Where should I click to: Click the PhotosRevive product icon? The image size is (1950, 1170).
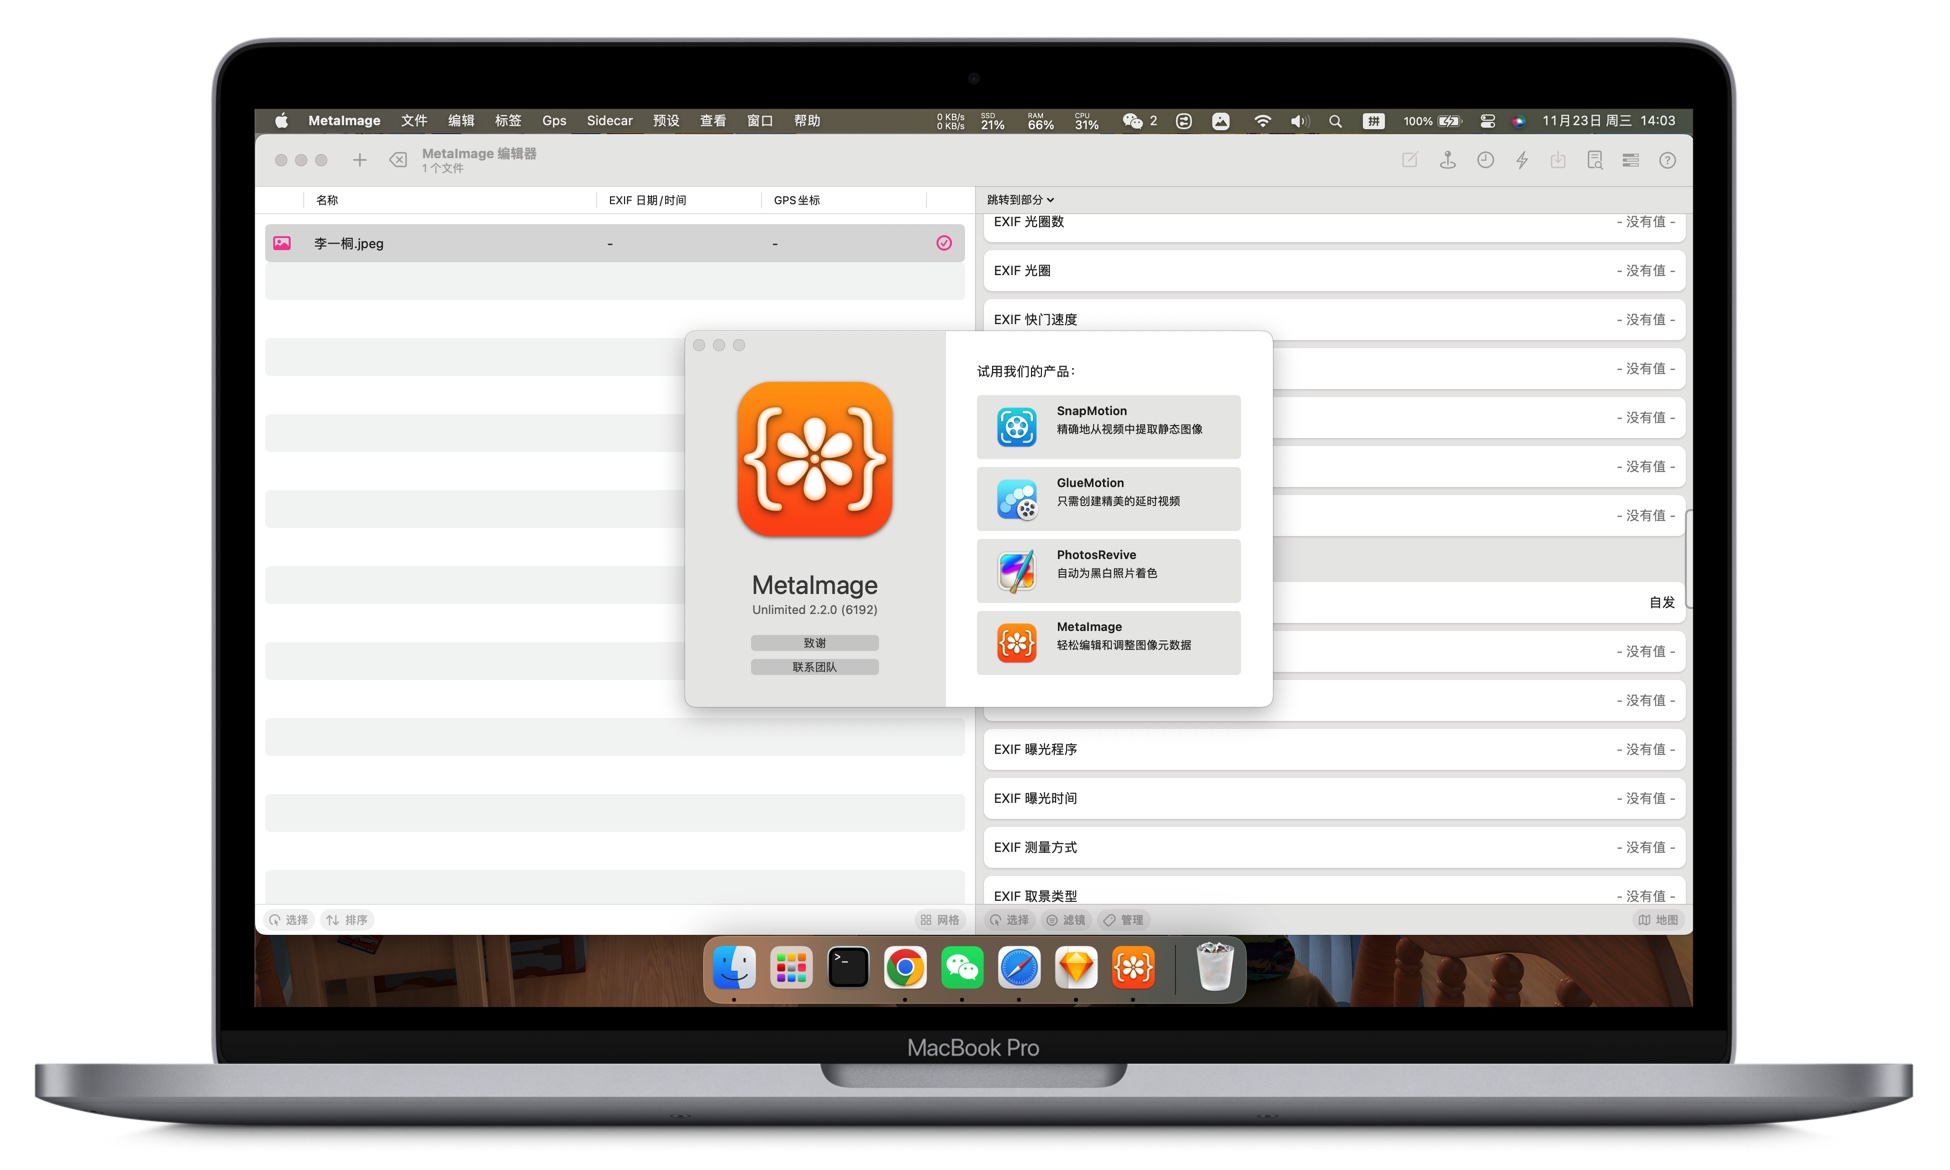coord(1018,567)
